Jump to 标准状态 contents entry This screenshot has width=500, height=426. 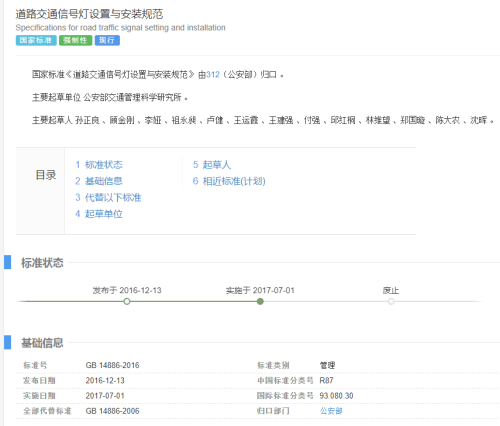(x=99, y=165)
